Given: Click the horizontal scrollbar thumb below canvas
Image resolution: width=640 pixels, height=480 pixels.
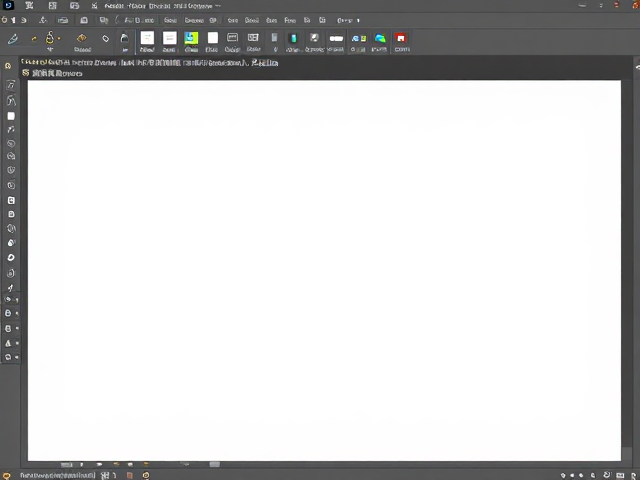Looking at the screenshot, I should (x=215, y=464).
